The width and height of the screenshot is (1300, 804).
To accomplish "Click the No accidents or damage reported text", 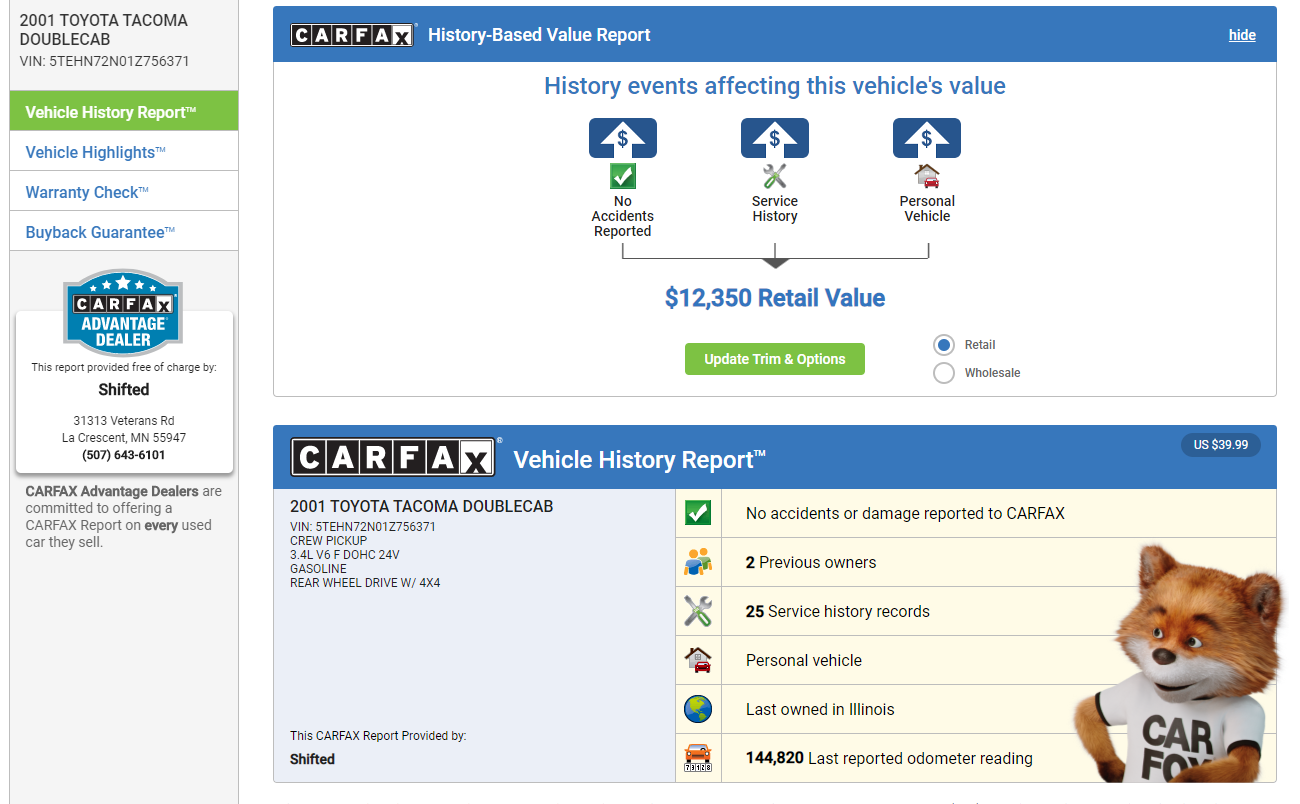I will pos(905,513).
